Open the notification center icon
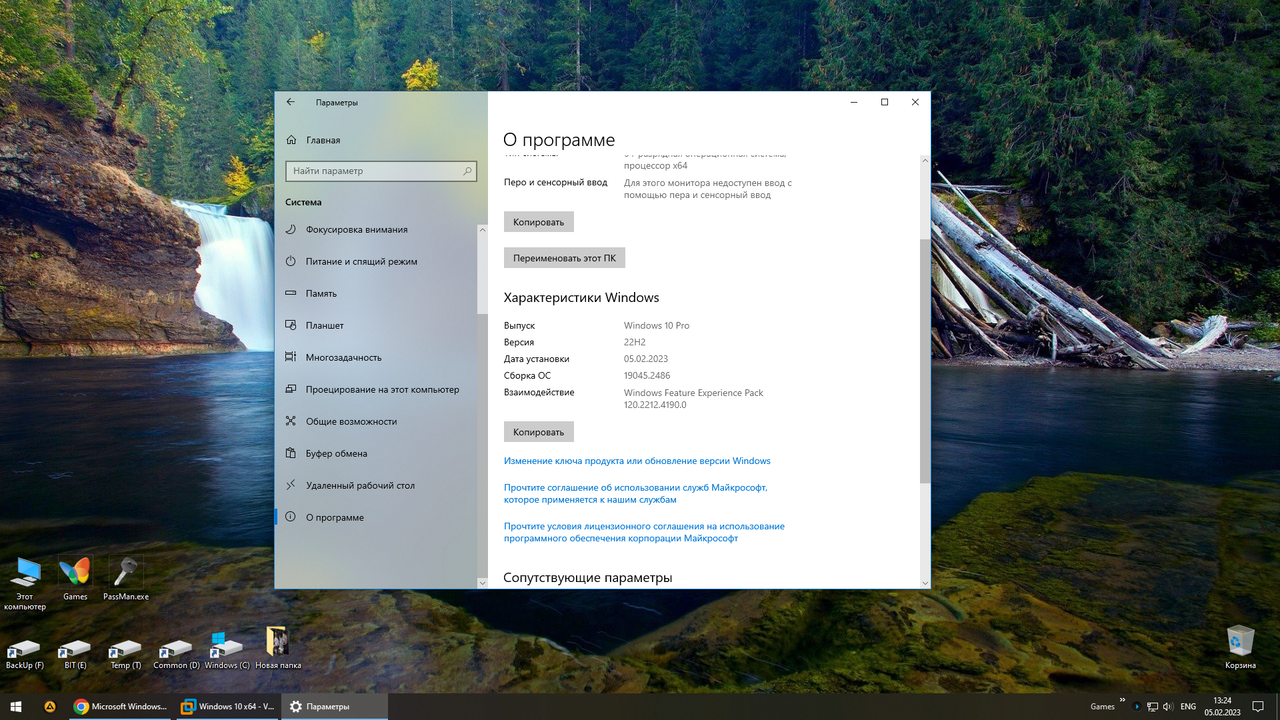 (x=1258, y=706)
